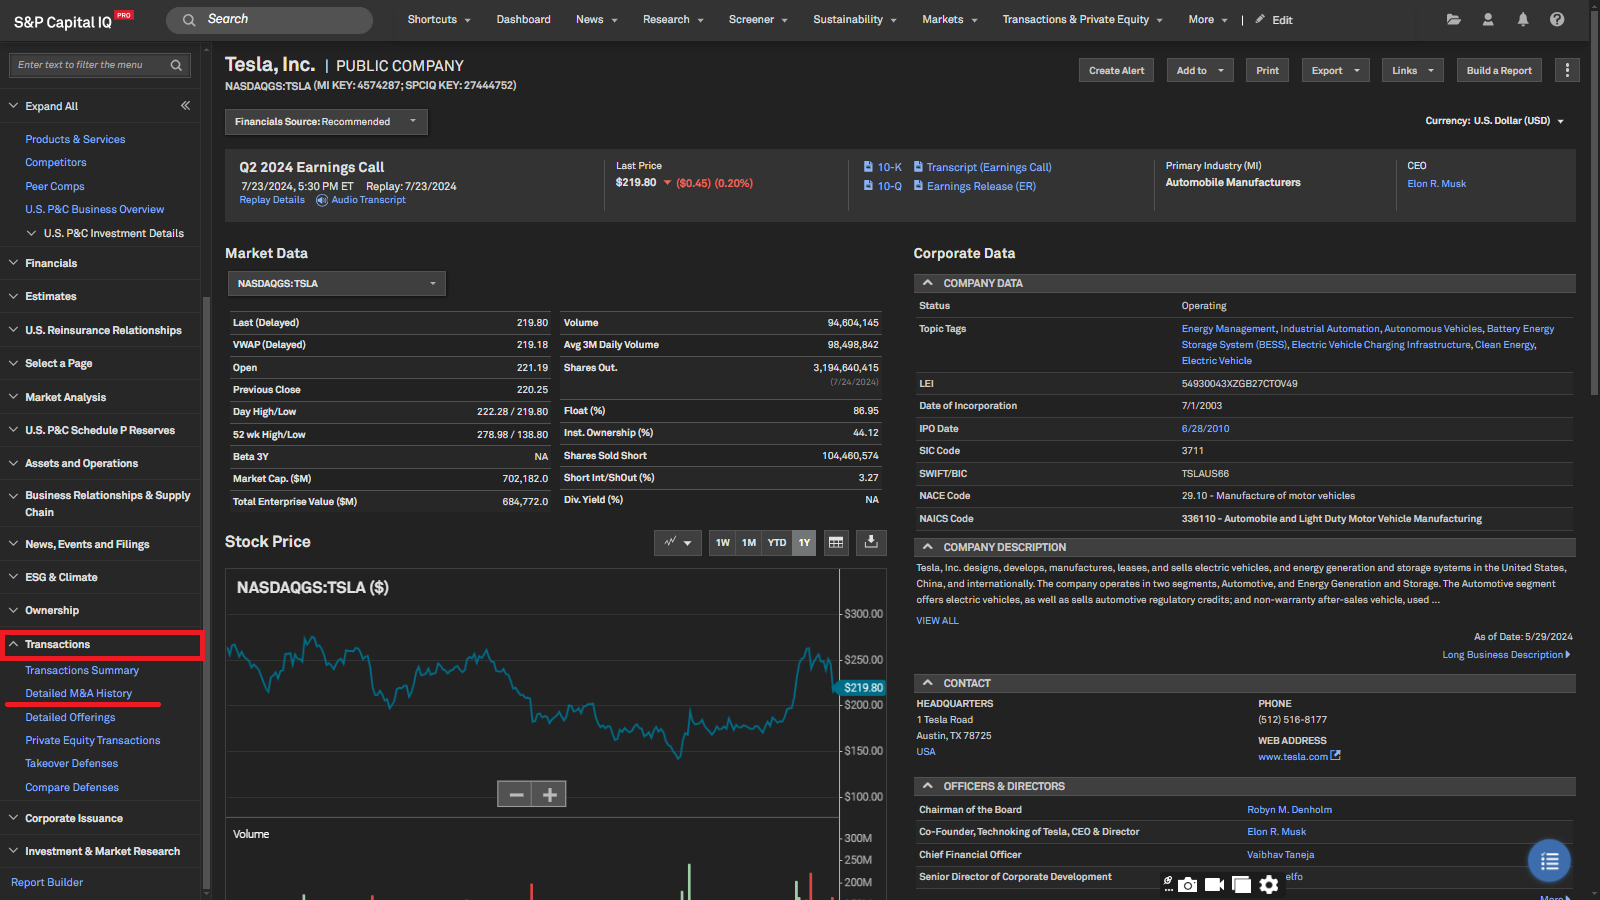Click the Create Alert button
This screenshot has height=900, width=1600.
coord(1116,70)
